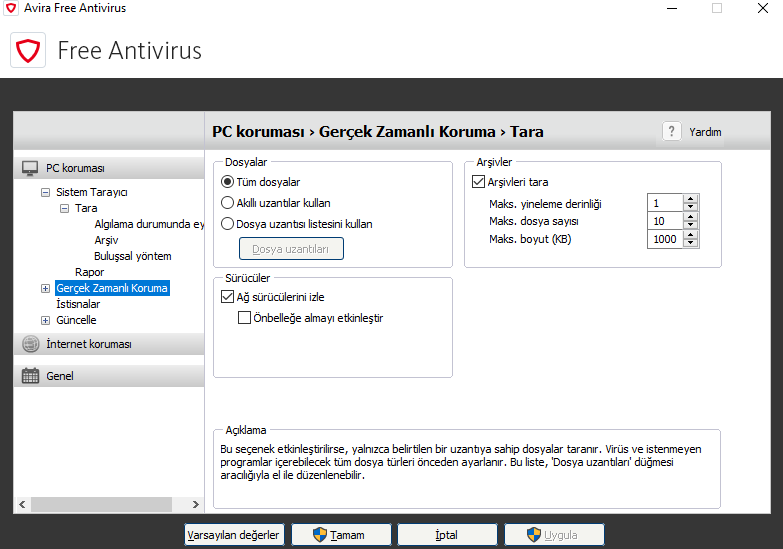Click the sidebar scroll right arrow
The height and width of the screenshot is (549, 783).
click(196, 505)
